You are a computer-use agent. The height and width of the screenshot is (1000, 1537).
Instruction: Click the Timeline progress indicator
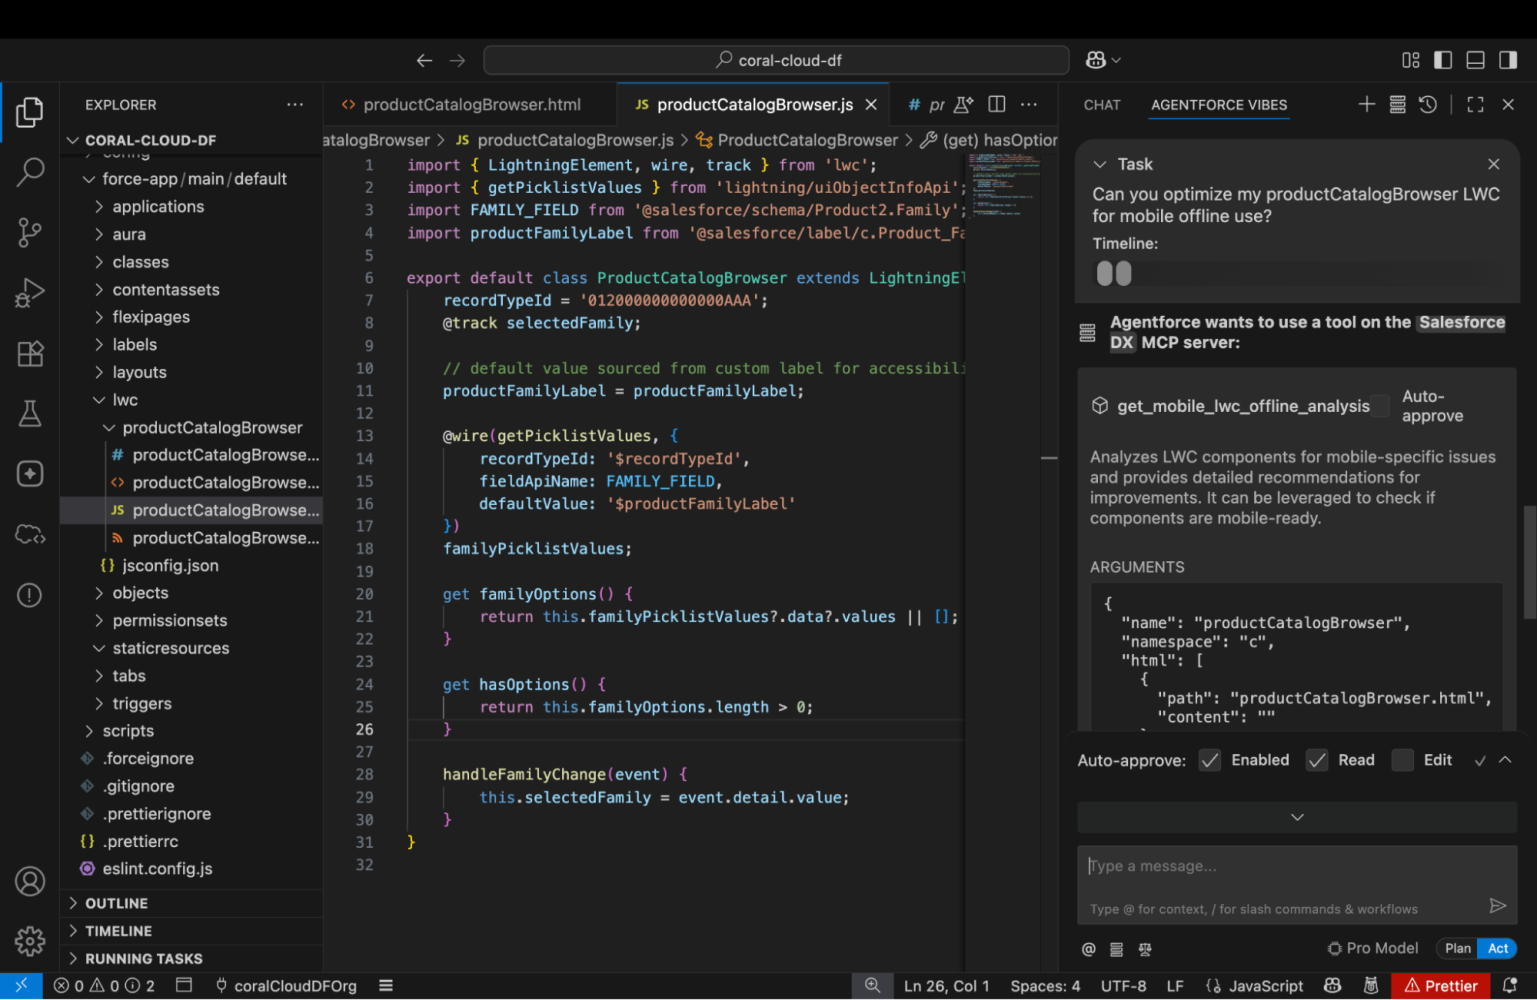(x=1115, y=273)
